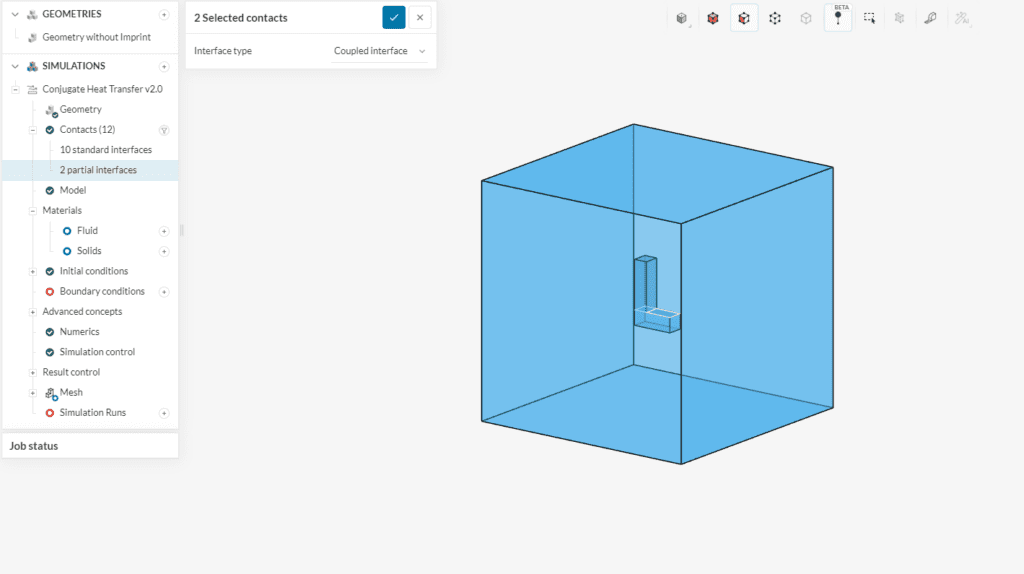
Task: Add a new geometry with plus icon
Action: (164, 14)
